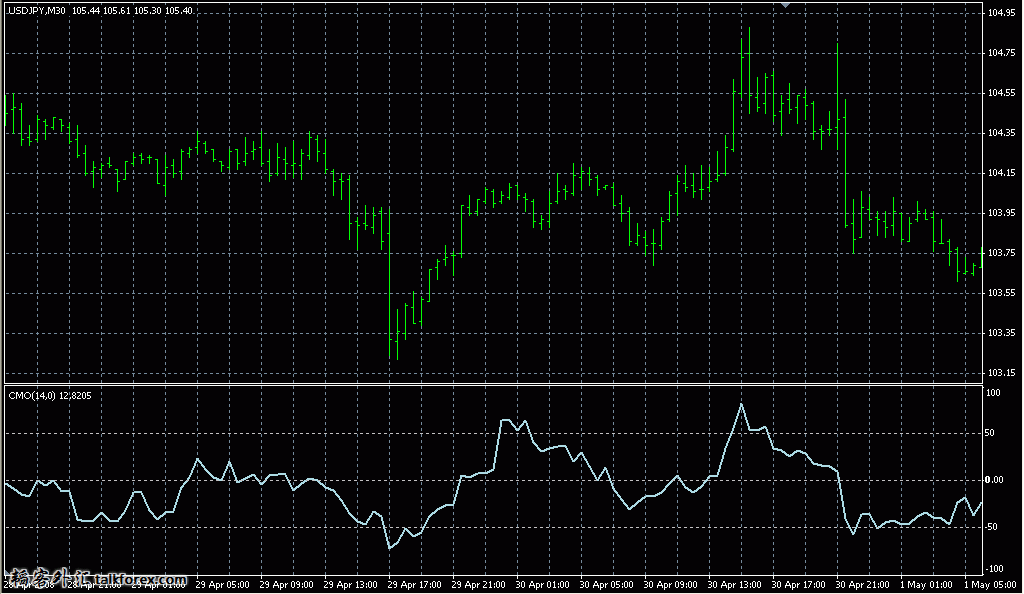Click the 30 Apr 09:00 time label
1024x594 pixels.
[670, 585]
